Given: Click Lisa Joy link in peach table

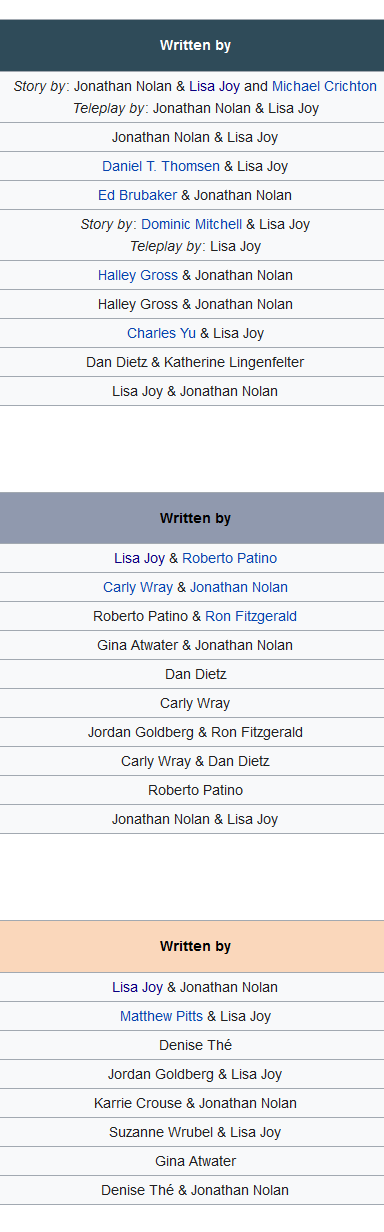Looking at the screenshot, I should [137, 987].
